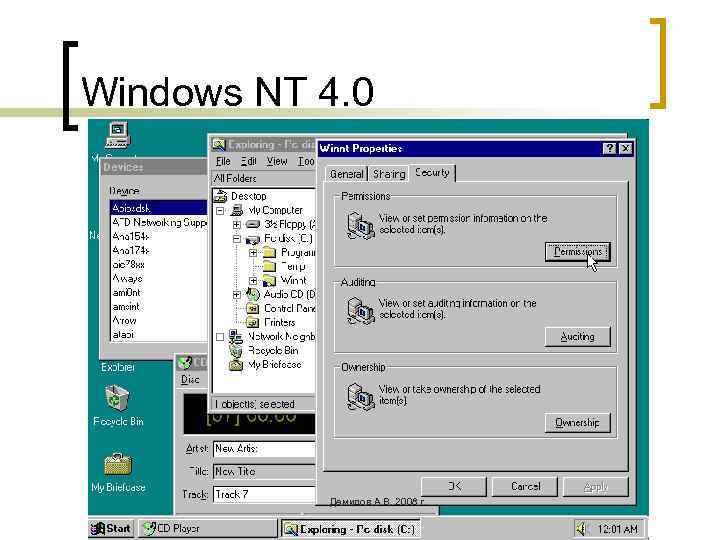
Task: Confirm with the OK button
Action: pyautogui.click(x=454, y=486)
